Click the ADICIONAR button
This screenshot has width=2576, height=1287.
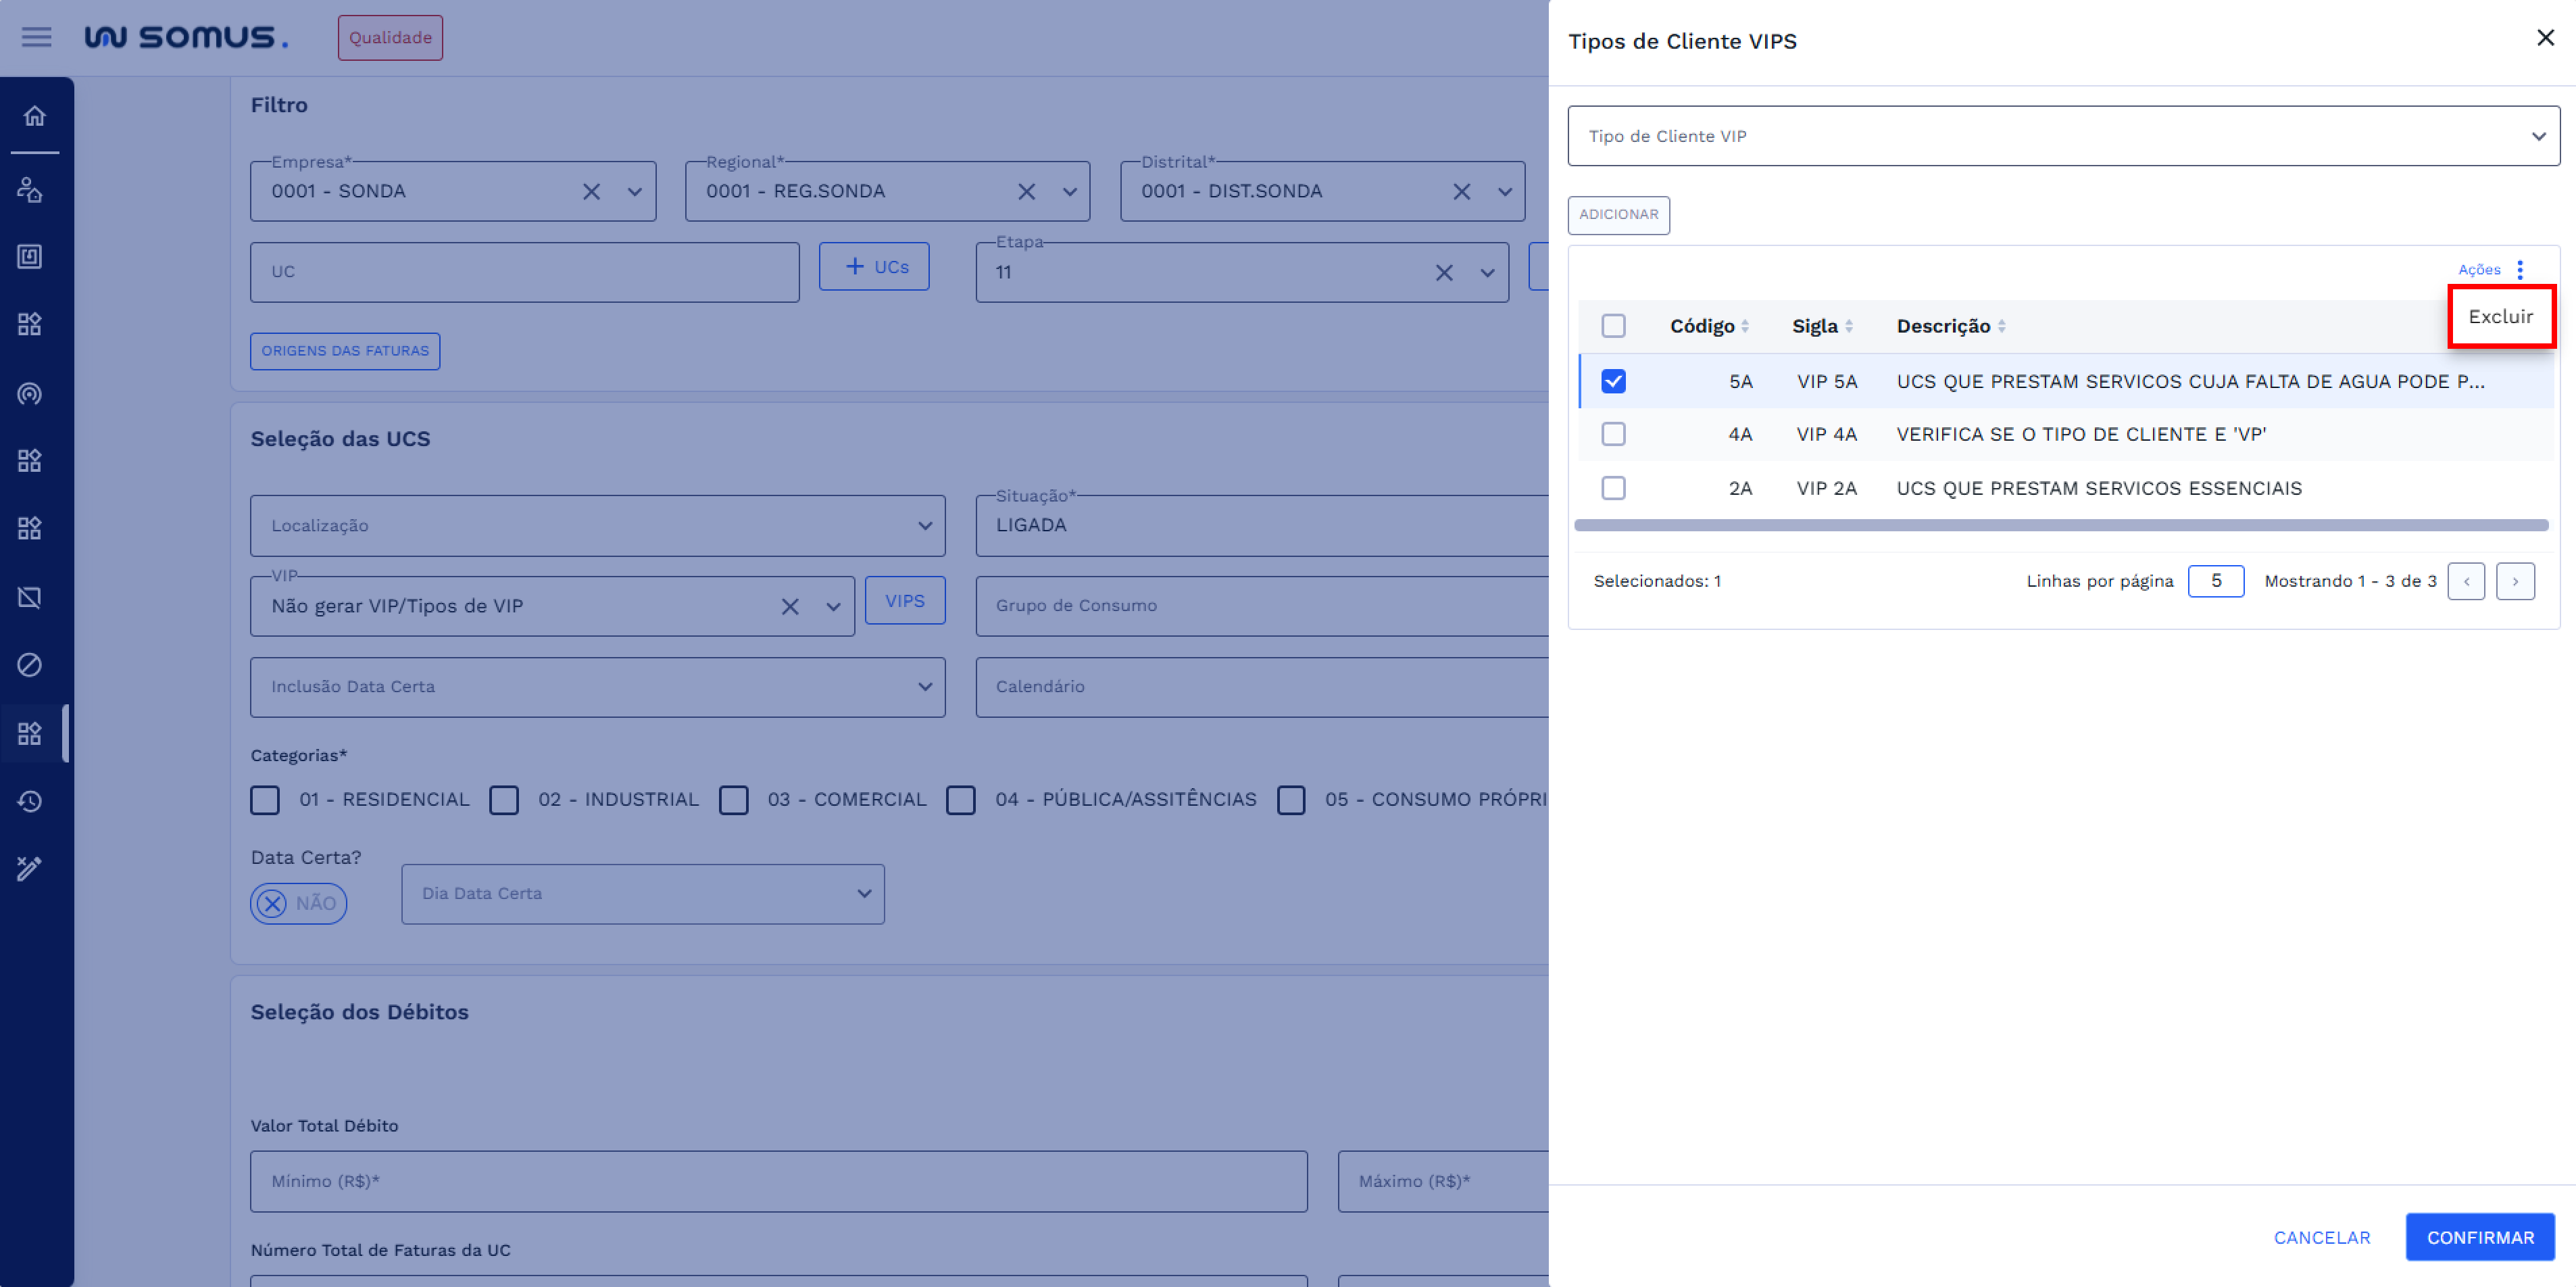pos(1618,215)
